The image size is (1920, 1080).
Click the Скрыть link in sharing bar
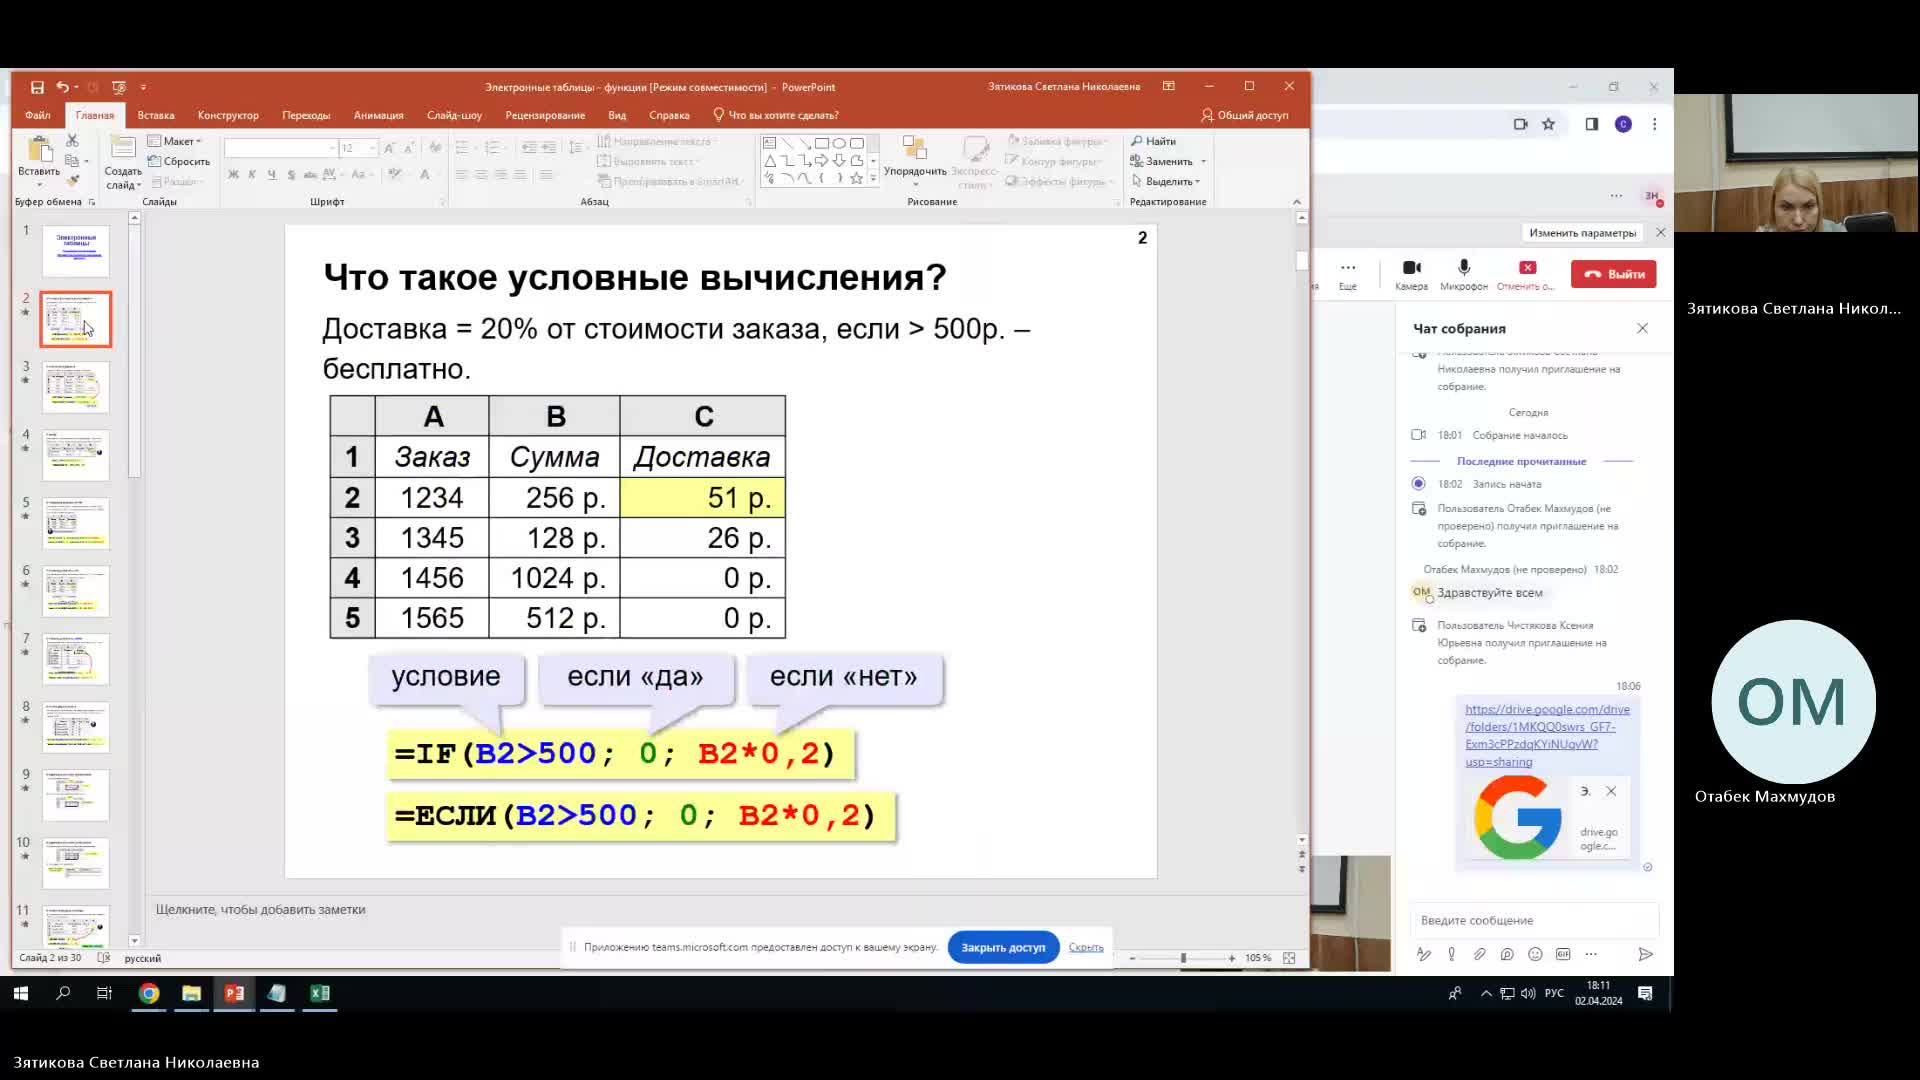(1086, 947)
